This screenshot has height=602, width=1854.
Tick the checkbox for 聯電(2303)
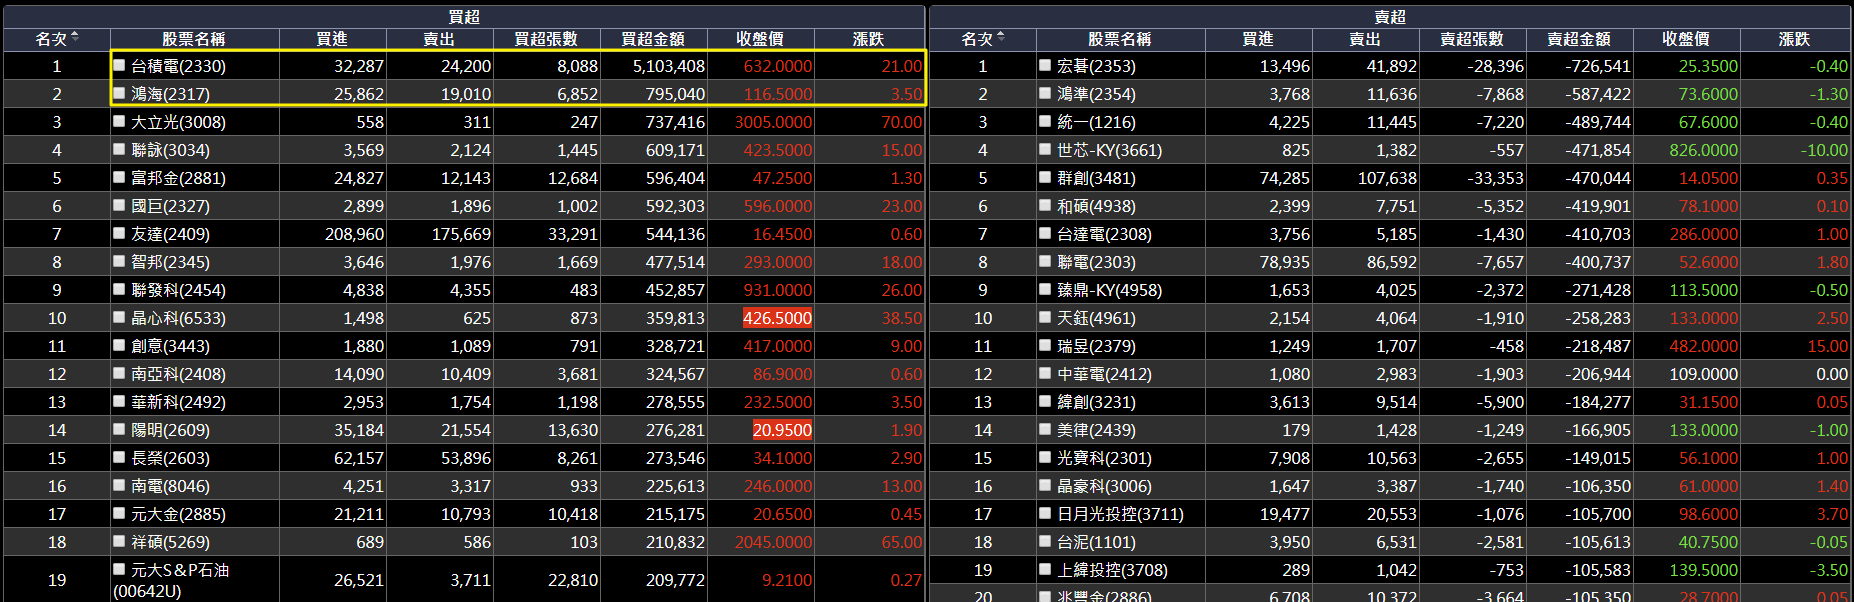[1045, 261]
